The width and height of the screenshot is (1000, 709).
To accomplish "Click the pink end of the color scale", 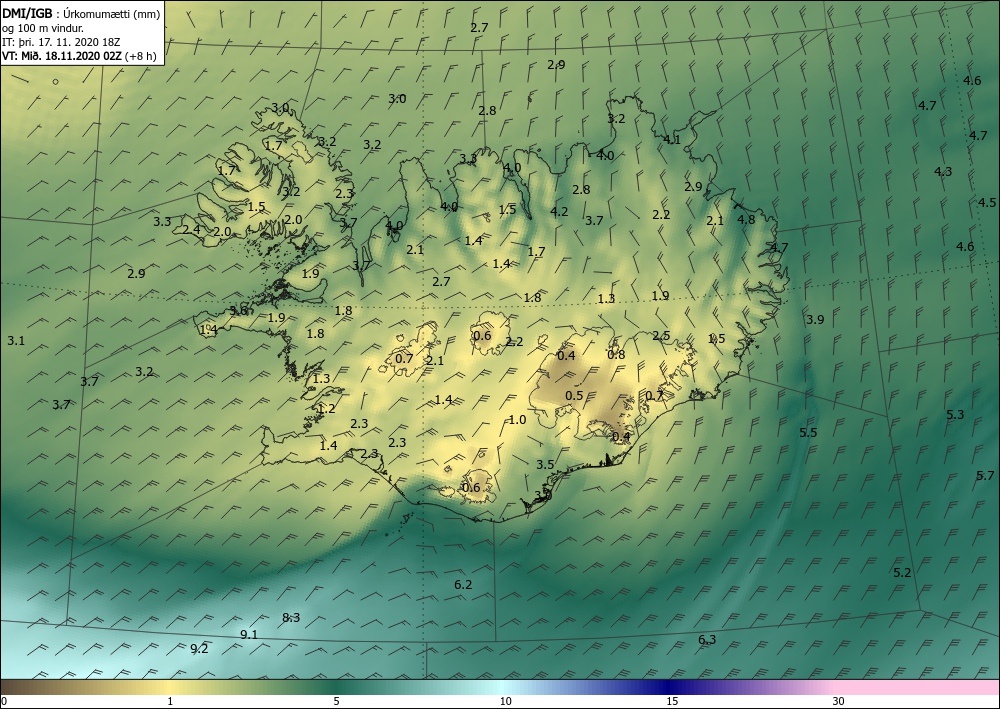I will point(918,687).
